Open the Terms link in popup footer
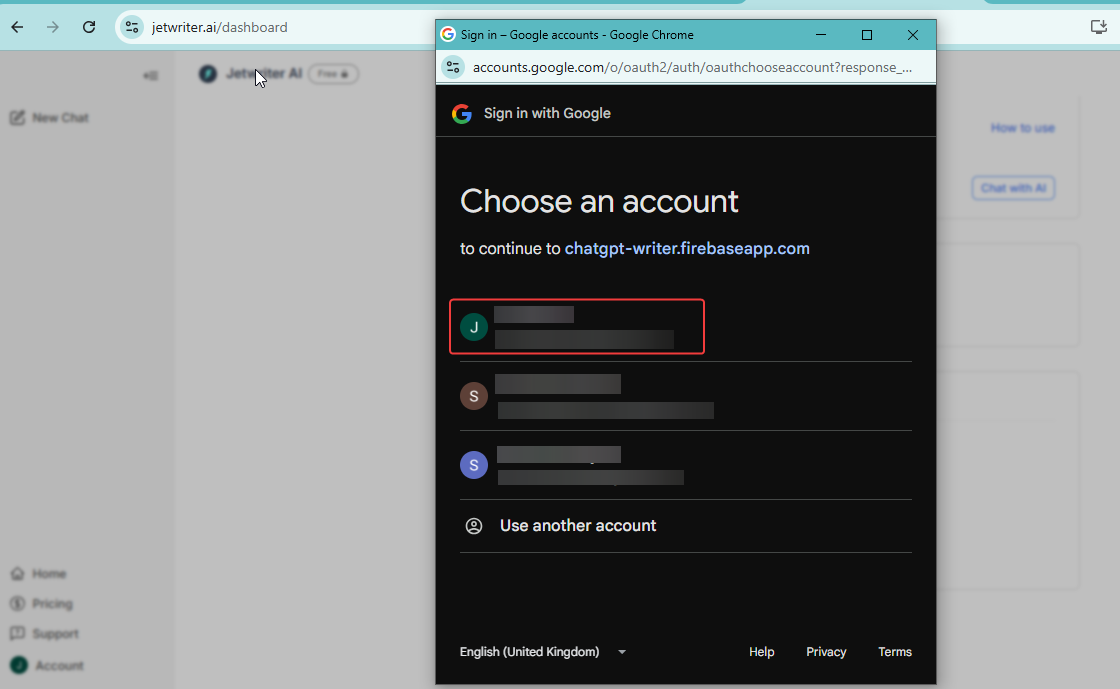The width and height of the screenshot is (1120, 689). 895,652
